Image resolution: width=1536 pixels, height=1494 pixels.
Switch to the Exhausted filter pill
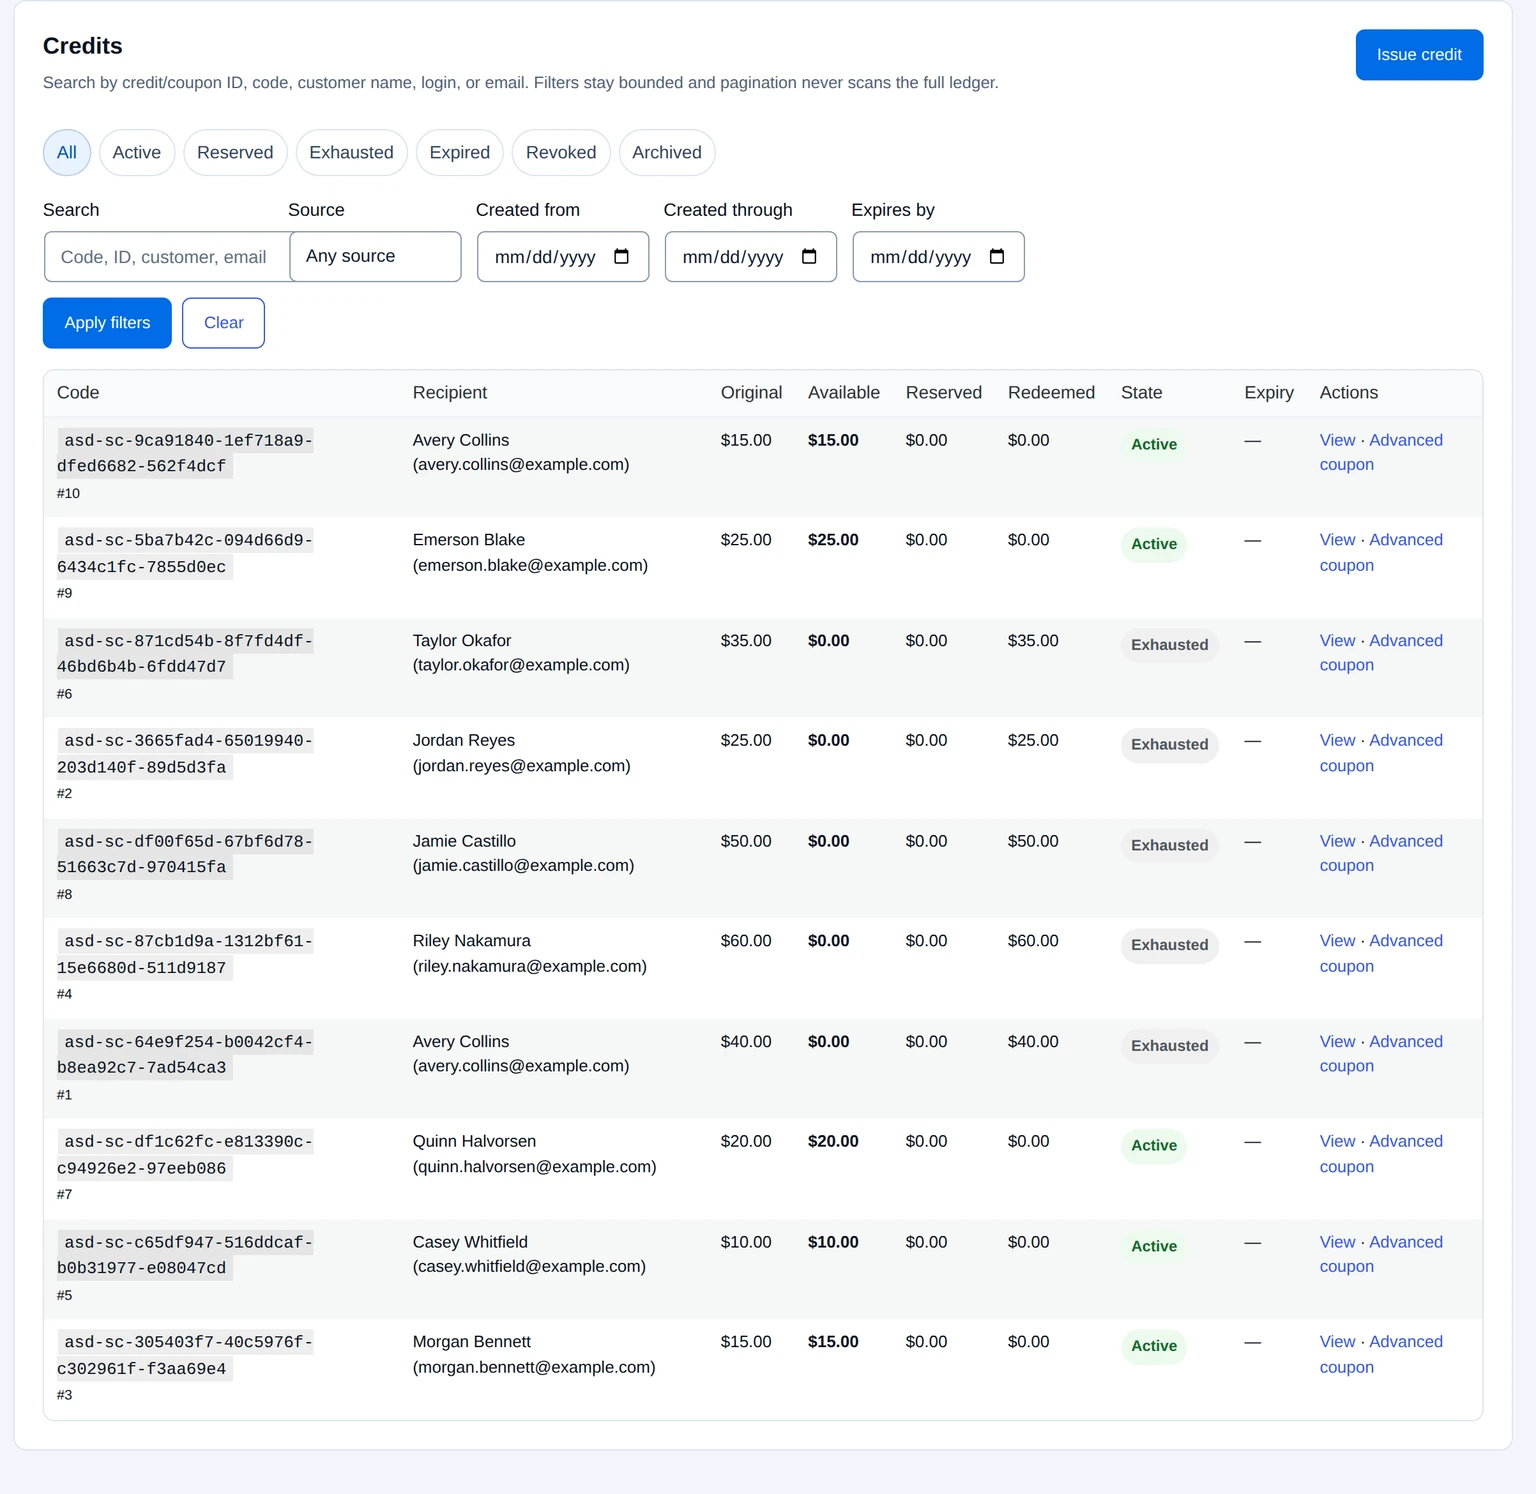351,153
